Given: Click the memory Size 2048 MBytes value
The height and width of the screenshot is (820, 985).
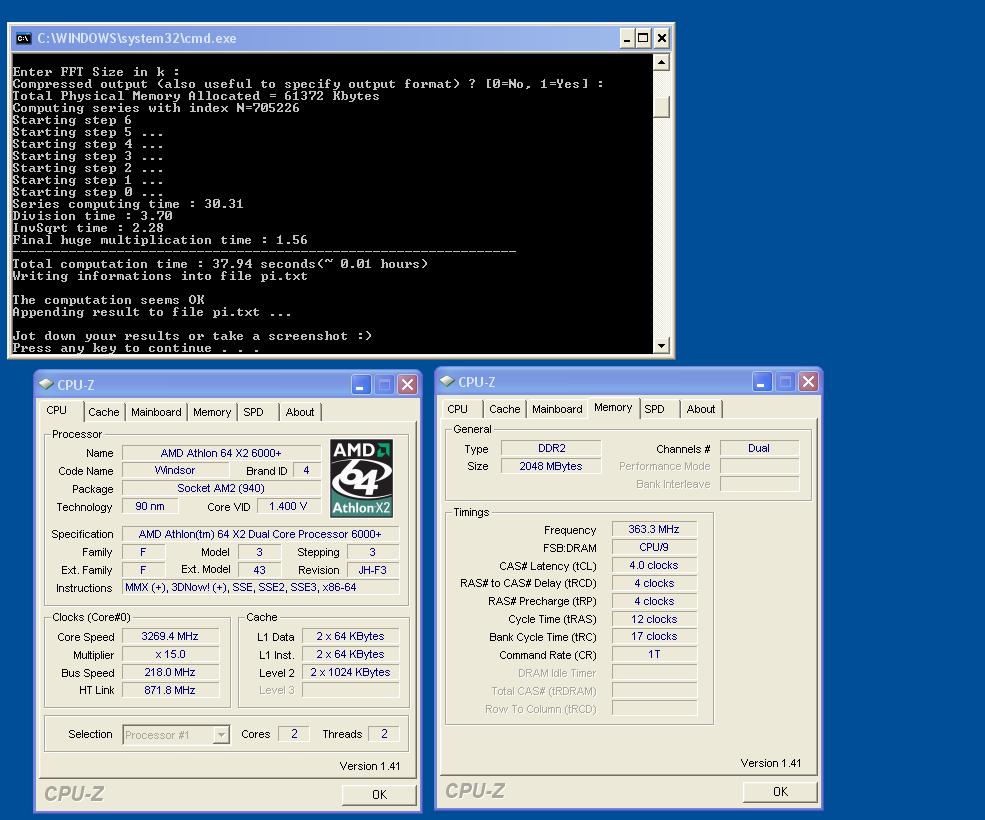Looking at the screenshot, I should click(551, 466).
